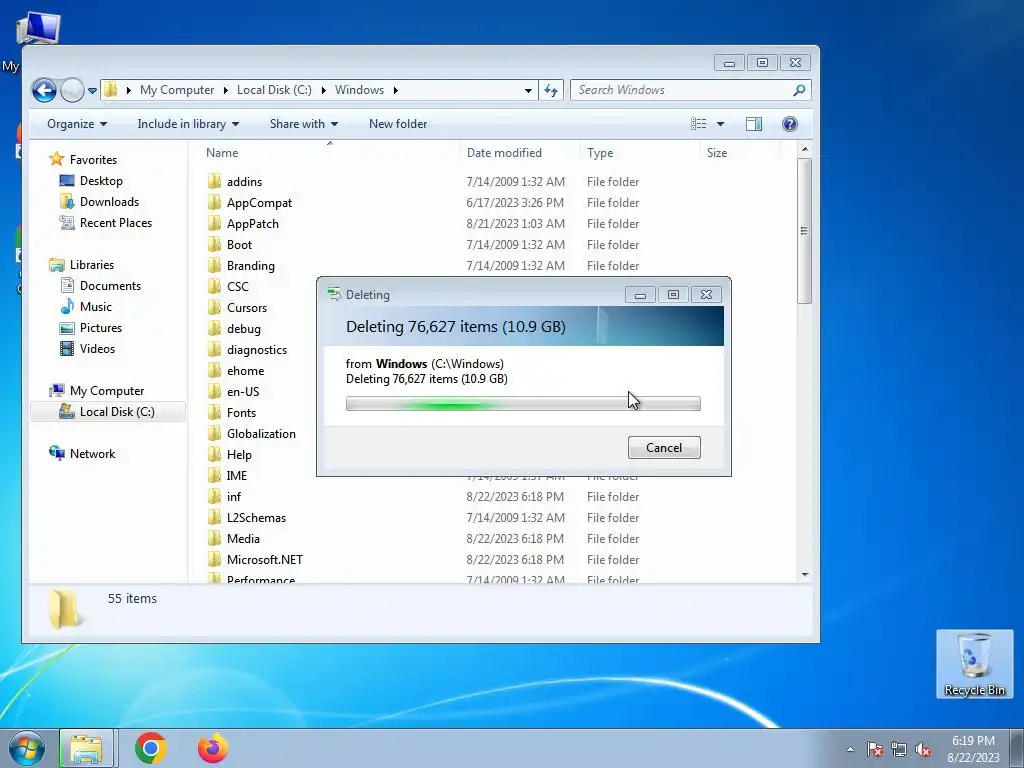Screen dimensions: 1024x768
Task: Open the Videos library icon
Action: [67, 349]
